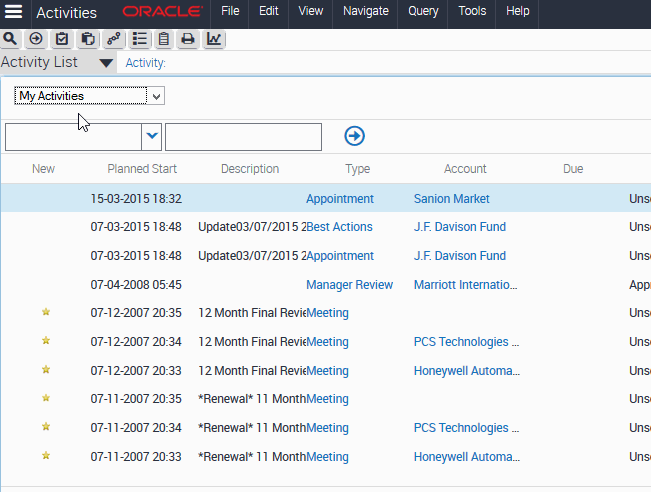Open the File menu
This screenshot has width=651, height=492.
[230, 11]
